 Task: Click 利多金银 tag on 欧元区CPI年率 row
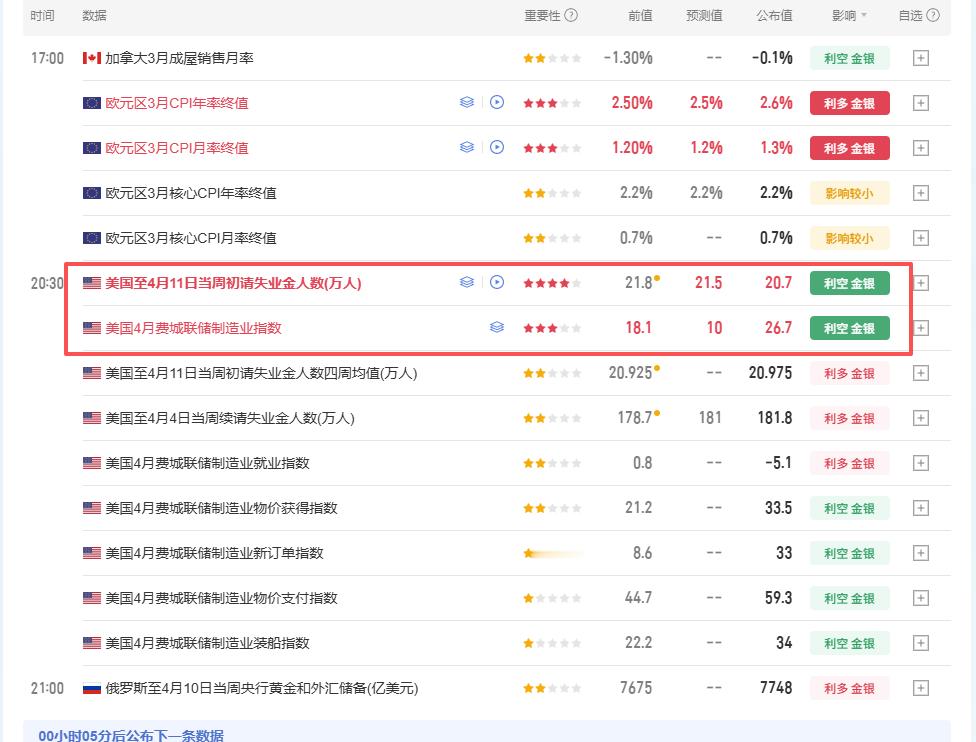click(x=850, y=103)
